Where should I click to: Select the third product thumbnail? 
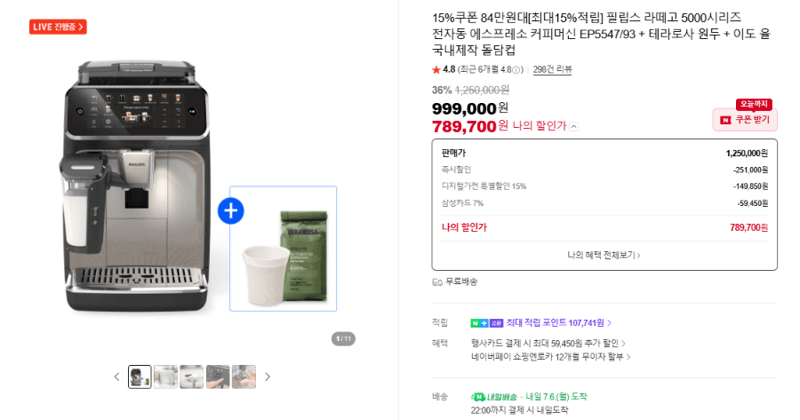coord(192,377)
